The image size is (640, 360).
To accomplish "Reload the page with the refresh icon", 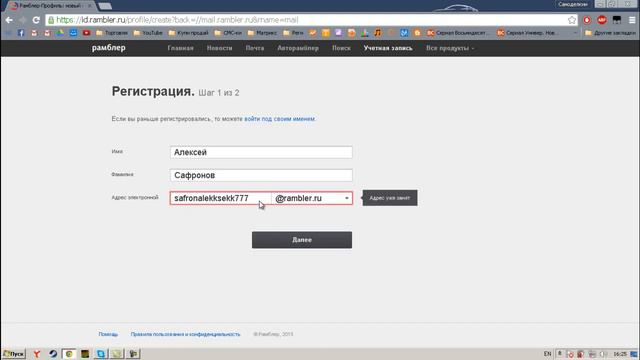I will [x=36, y=20].
